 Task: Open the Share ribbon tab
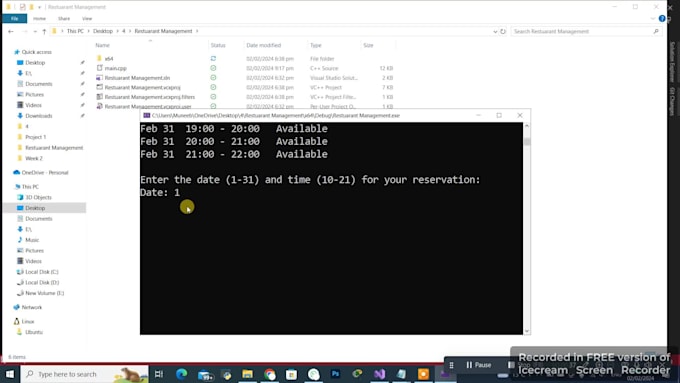click(x=64, y=18)
